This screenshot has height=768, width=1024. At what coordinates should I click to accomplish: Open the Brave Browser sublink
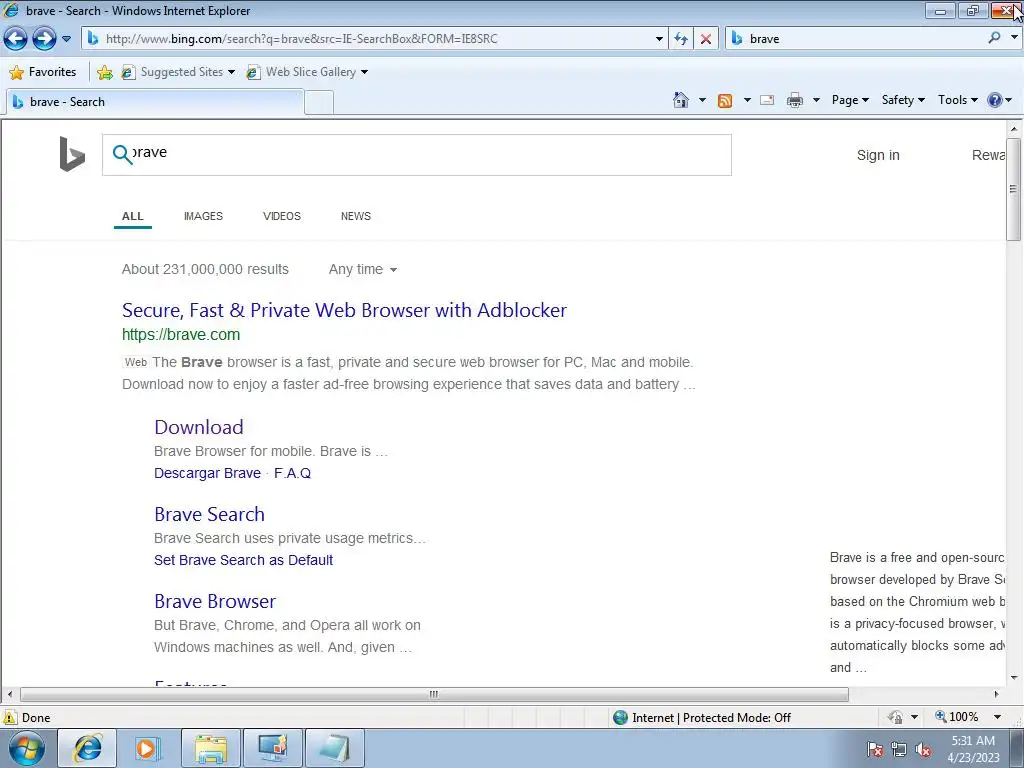(x=215, y=601)
